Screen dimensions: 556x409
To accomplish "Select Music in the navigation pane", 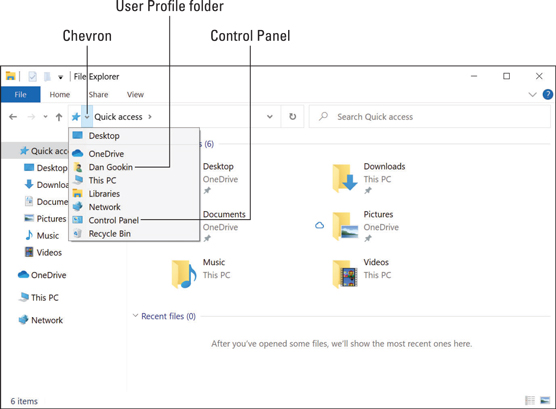I will click(42, 236).
